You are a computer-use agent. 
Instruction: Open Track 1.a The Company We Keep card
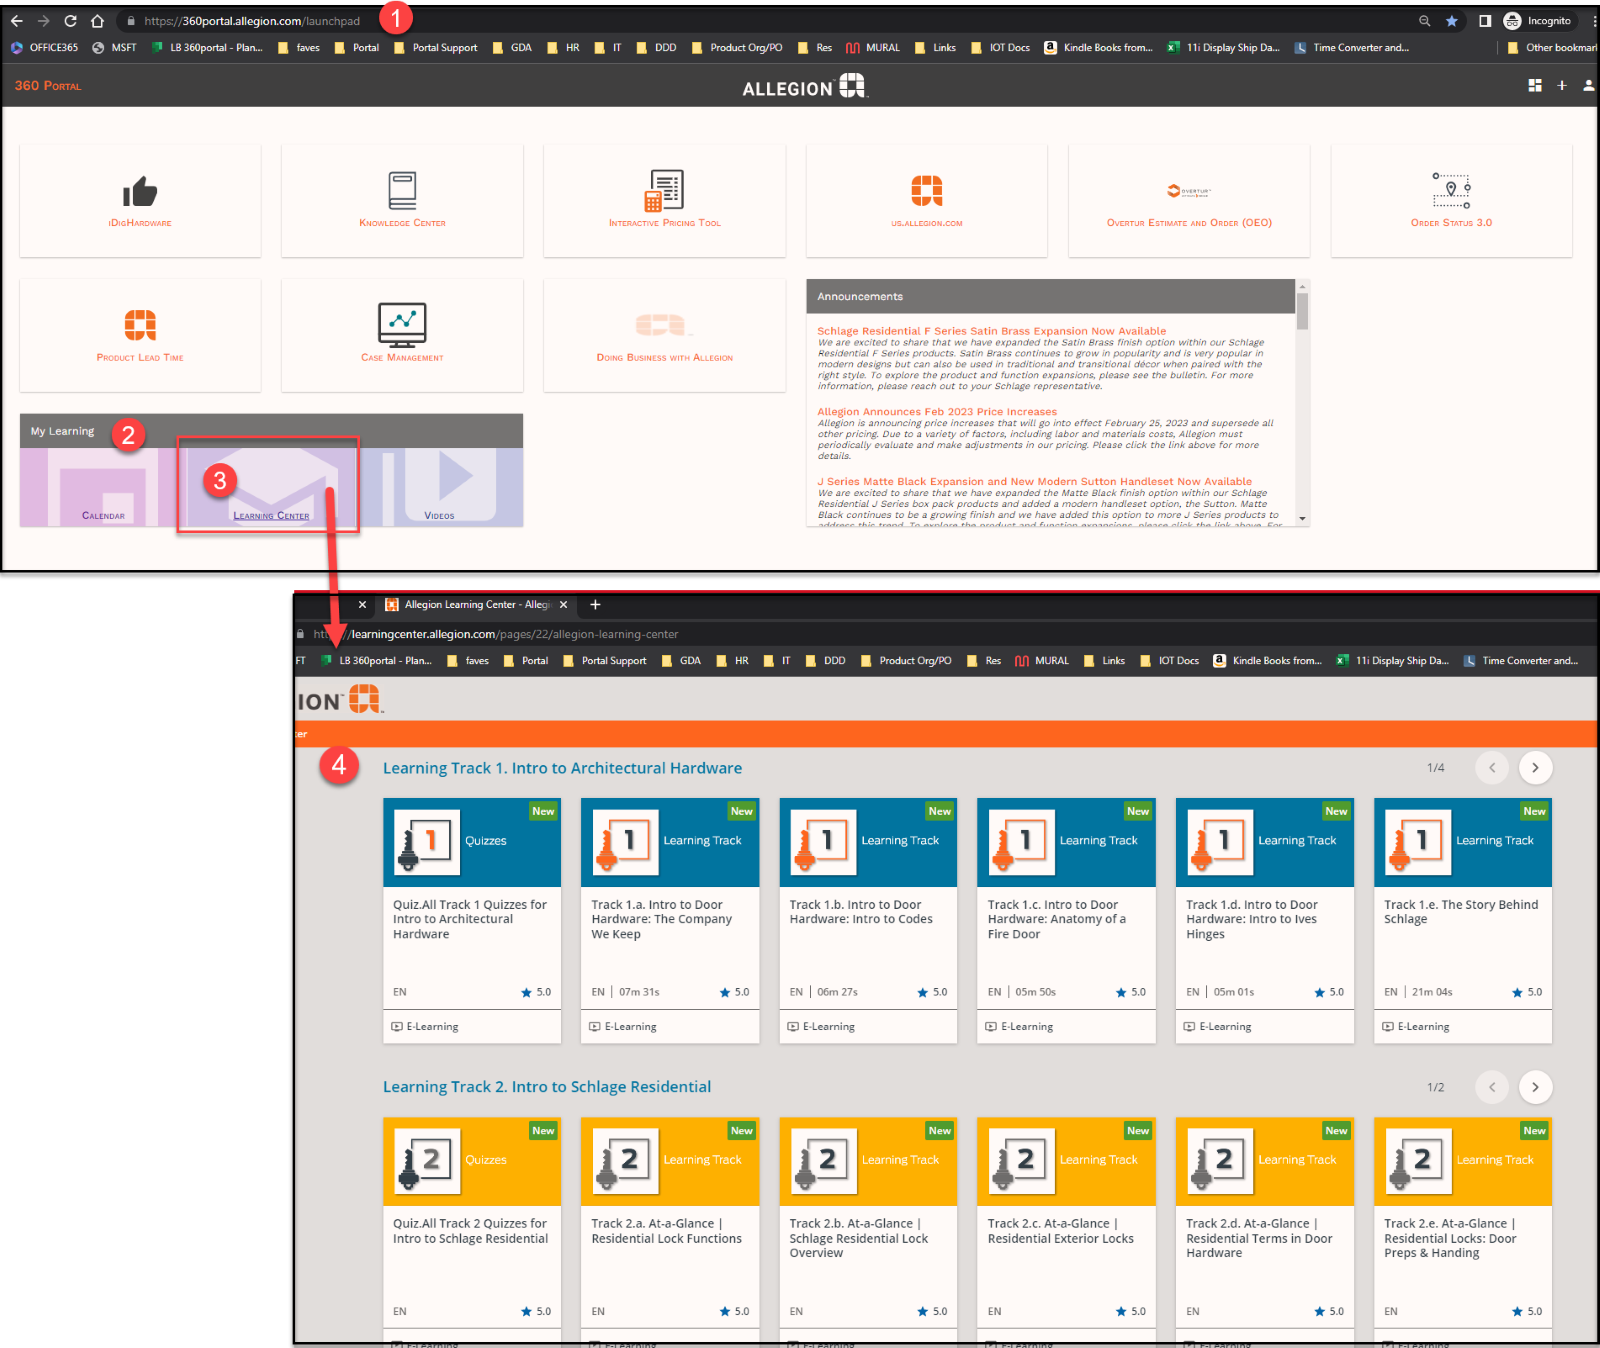pyautogui.click(x=670, y=920)
